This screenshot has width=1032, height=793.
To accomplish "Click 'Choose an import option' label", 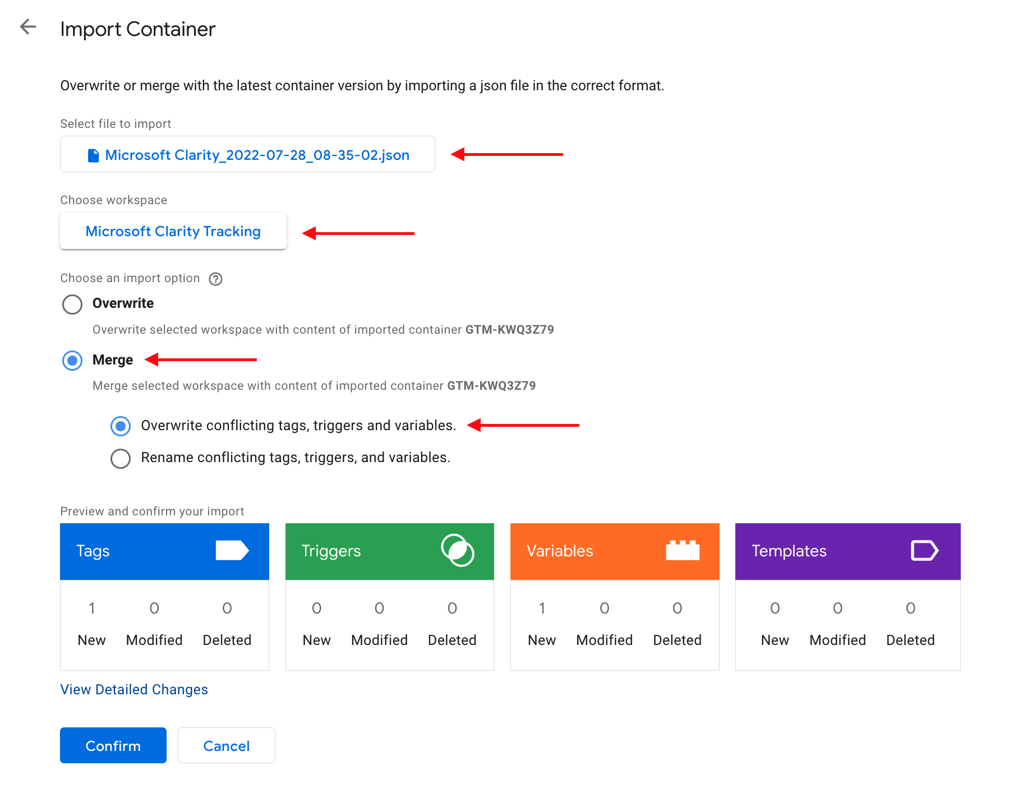I will pyautogui.click(x=130, y=278).
